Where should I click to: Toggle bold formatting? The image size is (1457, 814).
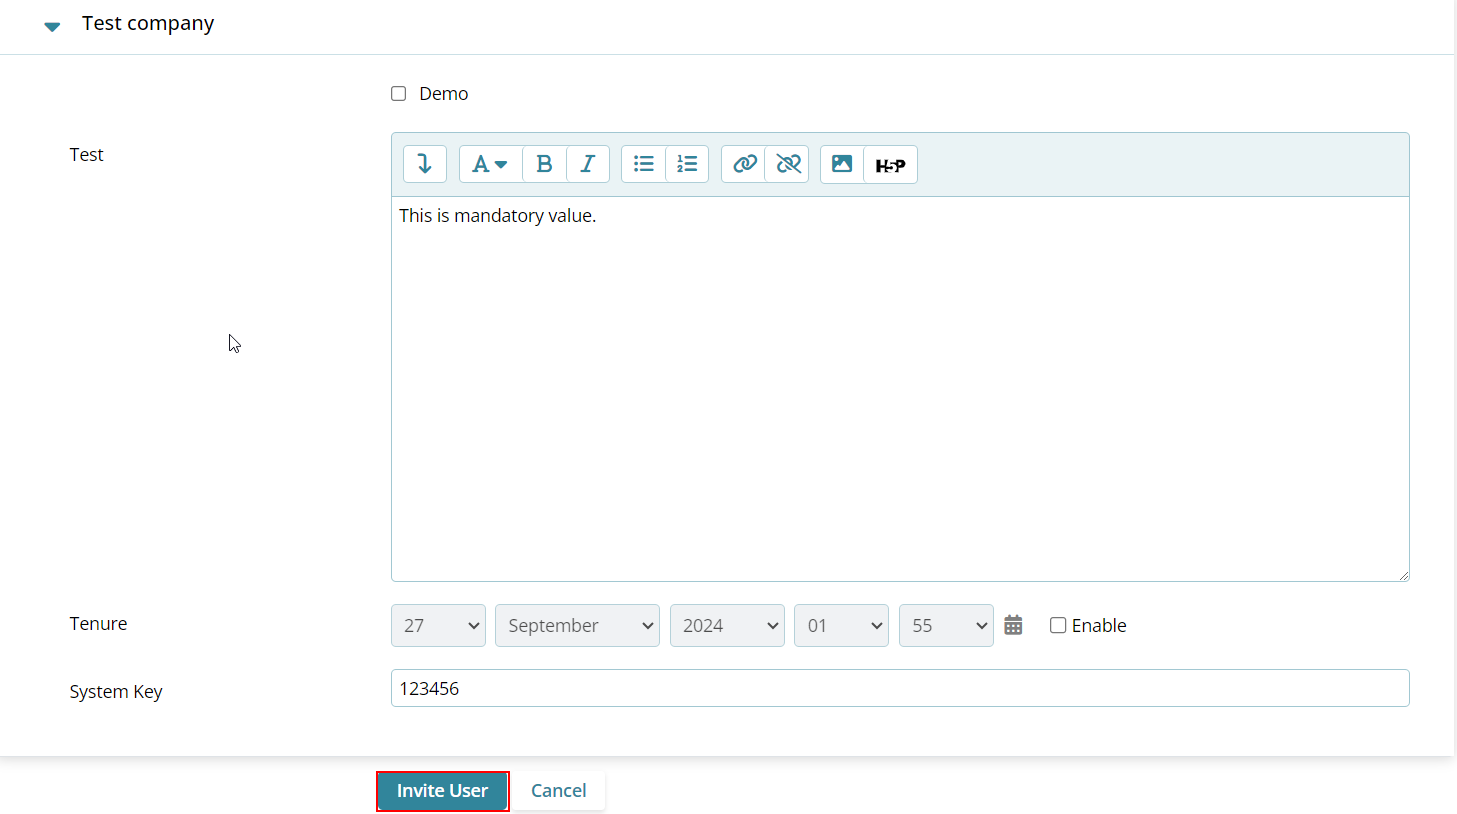pyautogui.click(x=544, y=164)
